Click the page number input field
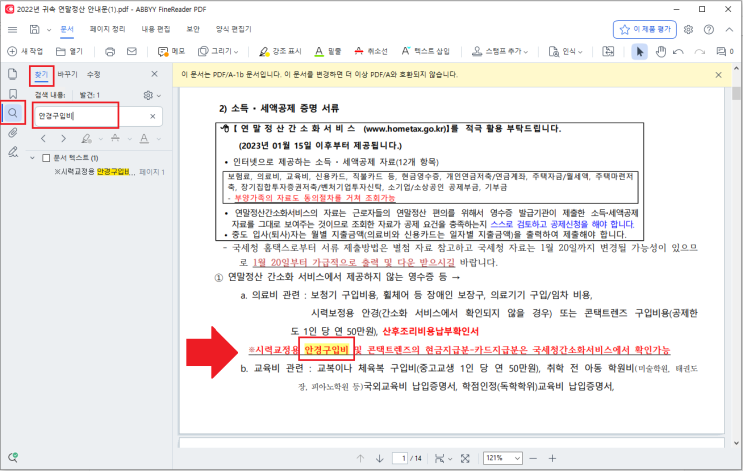Image resolution: width=743 pixels, height=471 pixels. coord(400,458)
